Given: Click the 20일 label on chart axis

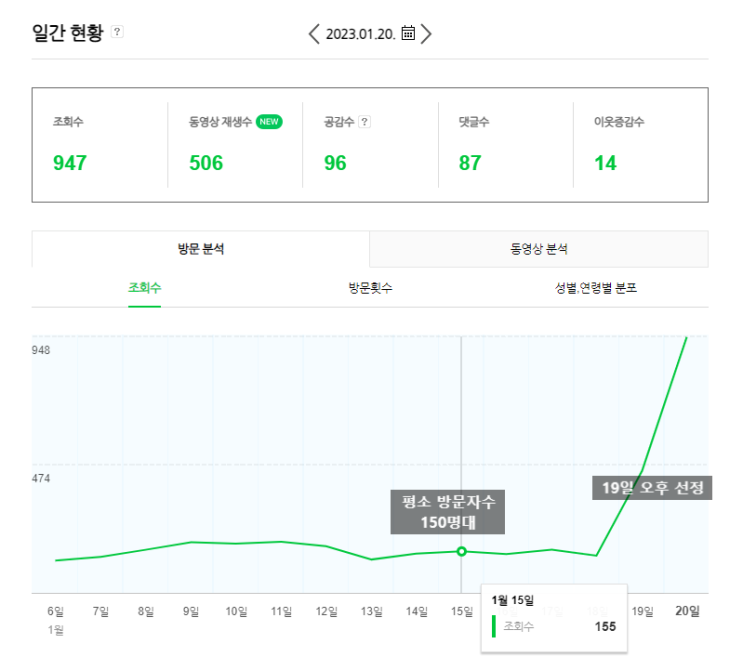Looking at the screenshot, I should (687, 611).
